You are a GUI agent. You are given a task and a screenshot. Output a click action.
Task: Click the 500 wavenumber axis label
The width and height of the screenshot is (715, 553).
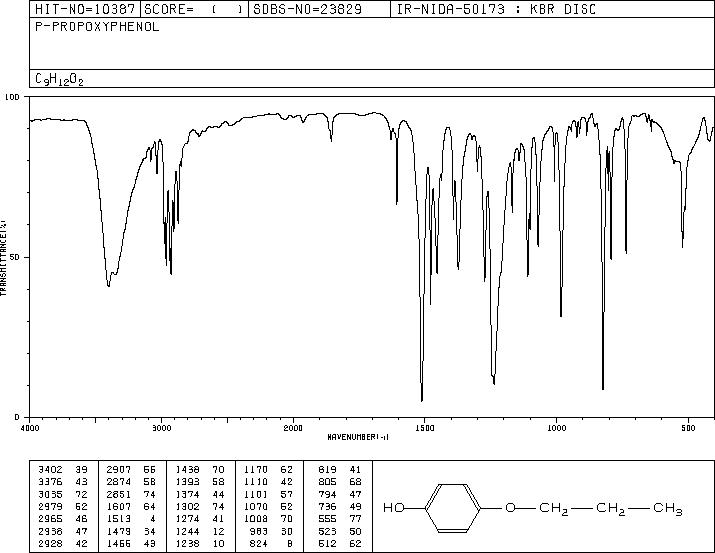click(x=688, y=428)
